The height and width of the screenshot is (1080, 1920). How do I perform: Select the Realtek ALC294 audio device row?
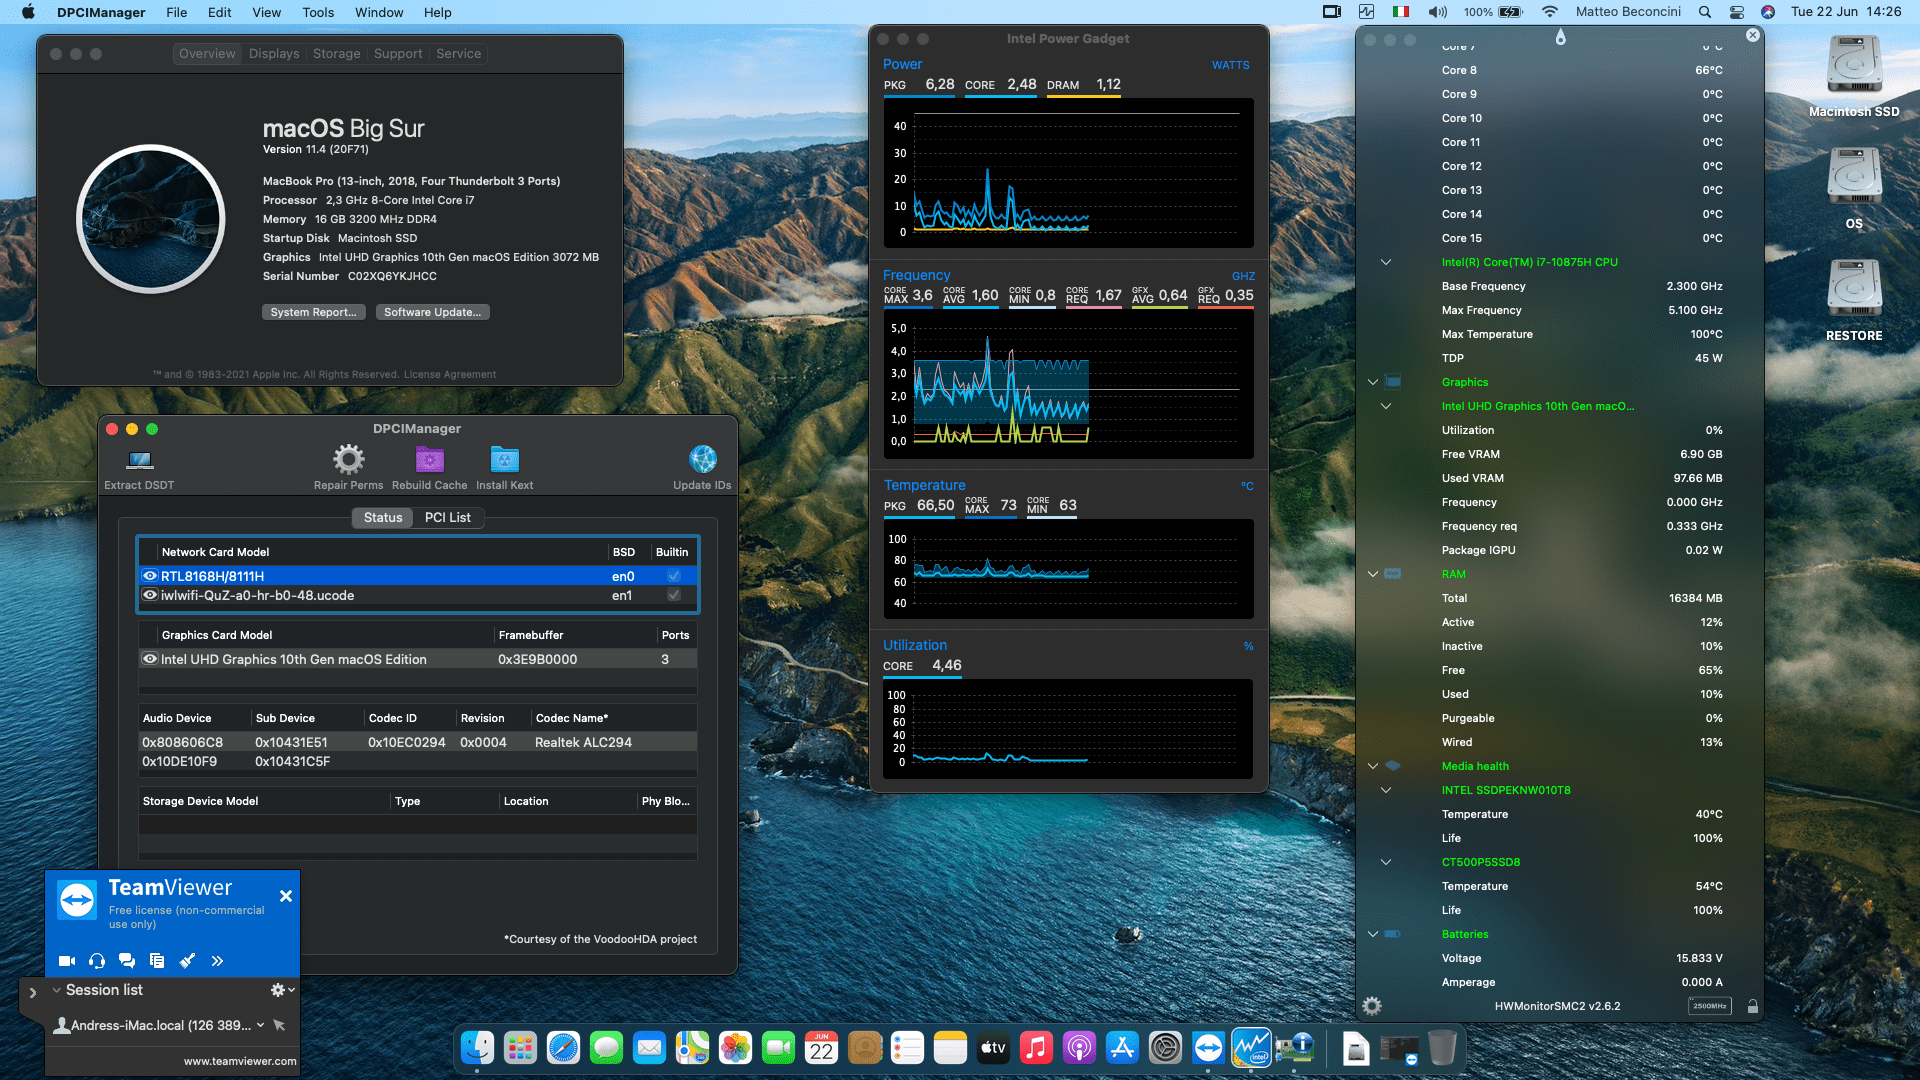(417, 742)
